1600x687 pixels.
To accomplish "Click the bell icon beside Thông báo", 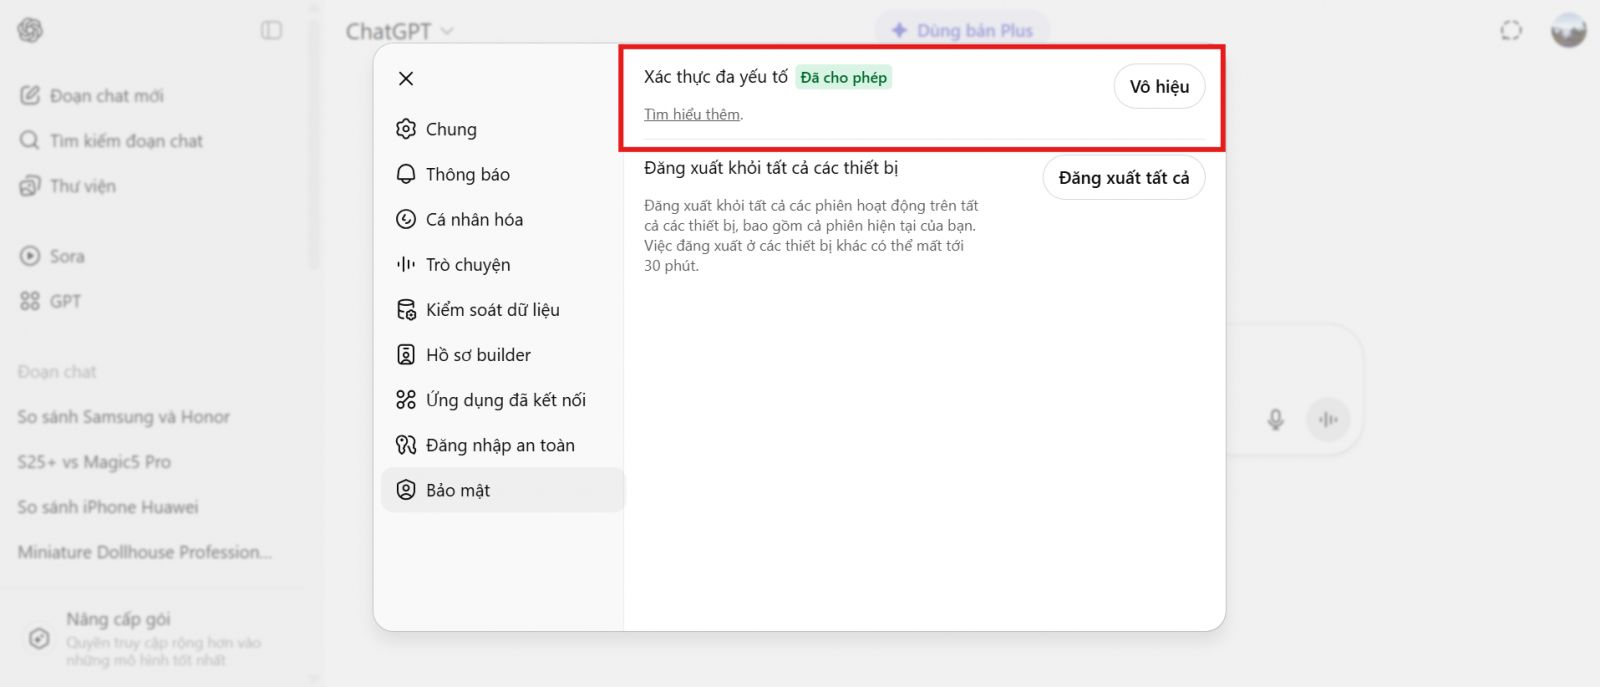I will (x=406, y=174).
